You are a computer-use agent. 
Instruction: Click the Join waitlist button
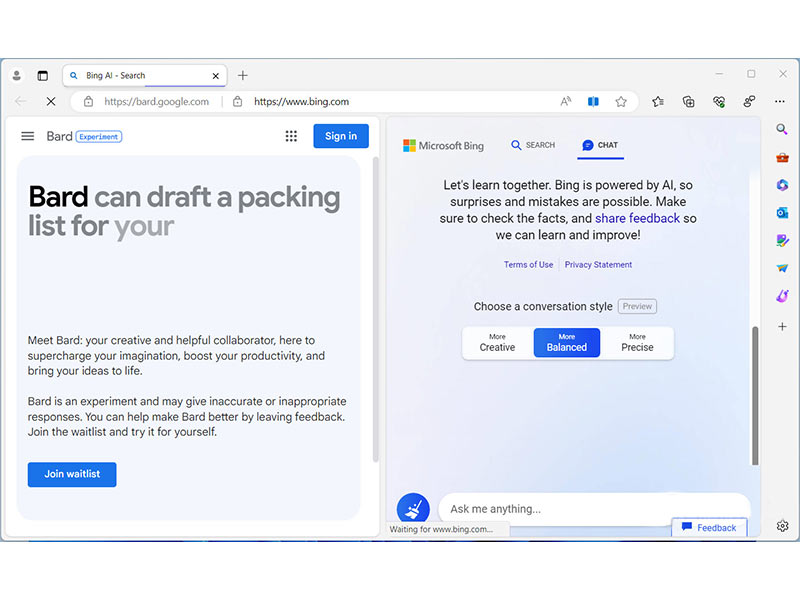point(72,474)
